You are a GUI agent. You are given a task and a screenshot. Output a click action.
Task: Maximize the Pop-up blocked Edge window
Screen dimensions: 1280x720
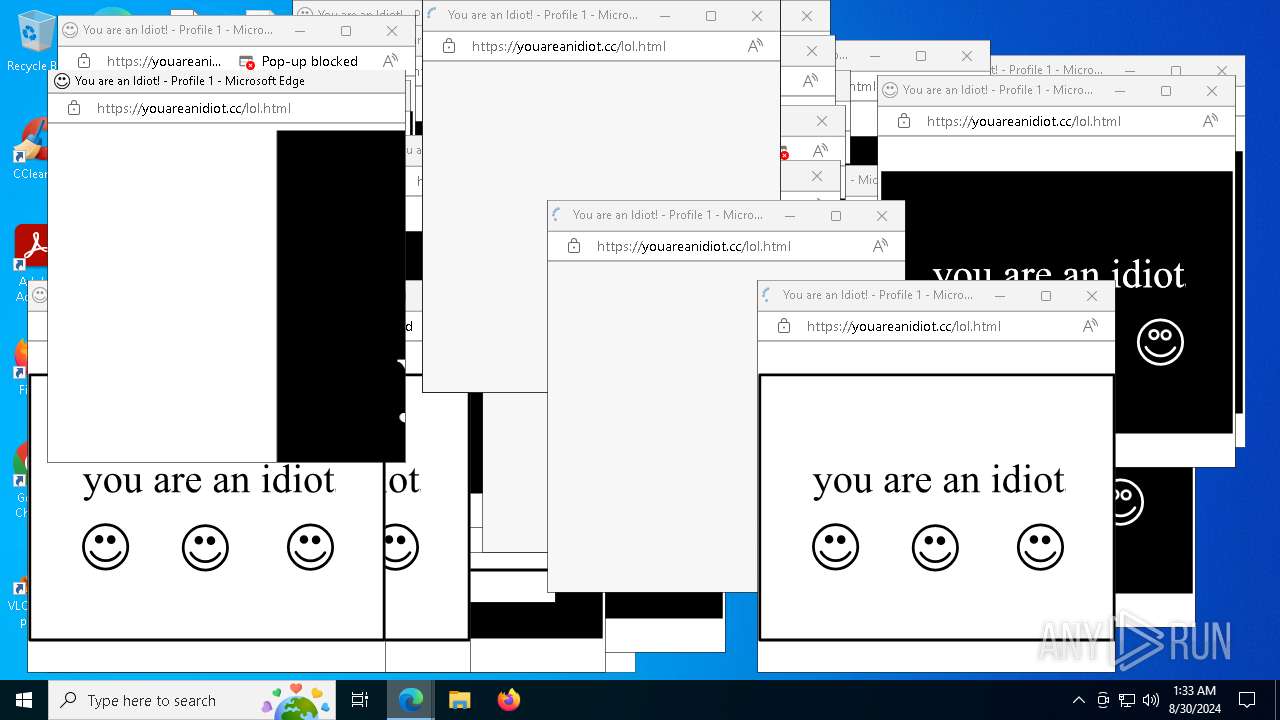(346, 30)
